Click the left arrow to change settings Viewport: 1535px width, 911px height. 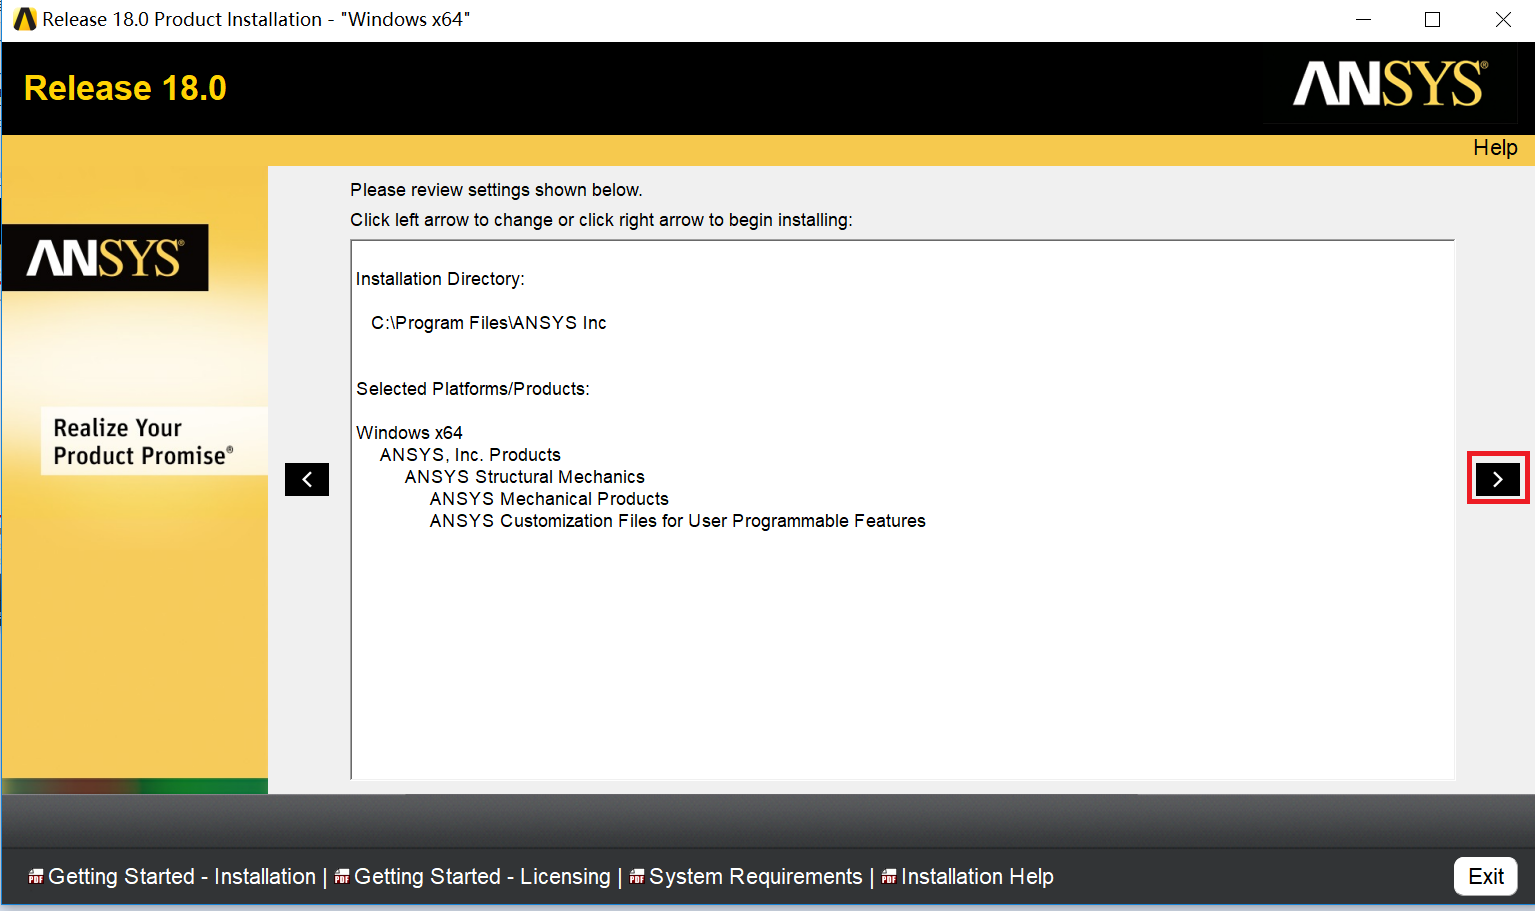coord(307,479)
